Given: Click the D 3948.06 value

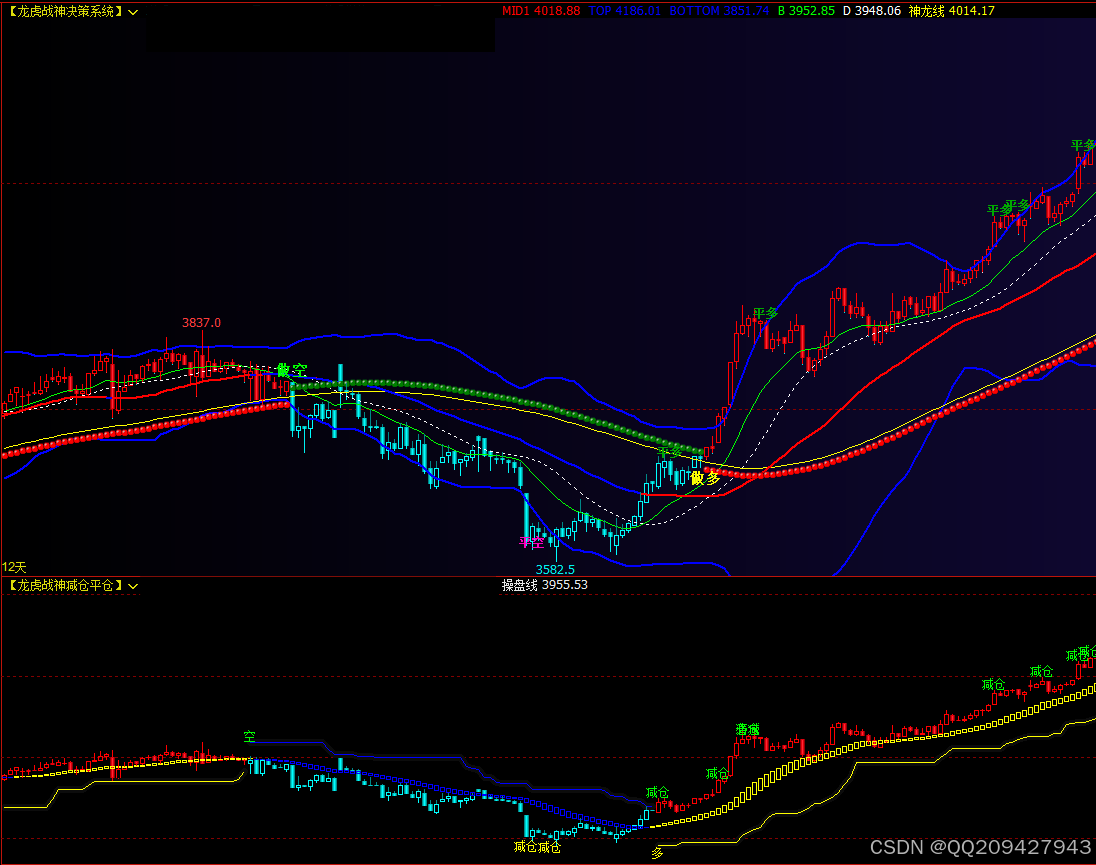Looking at the screenshot, I should click(872, 11).
